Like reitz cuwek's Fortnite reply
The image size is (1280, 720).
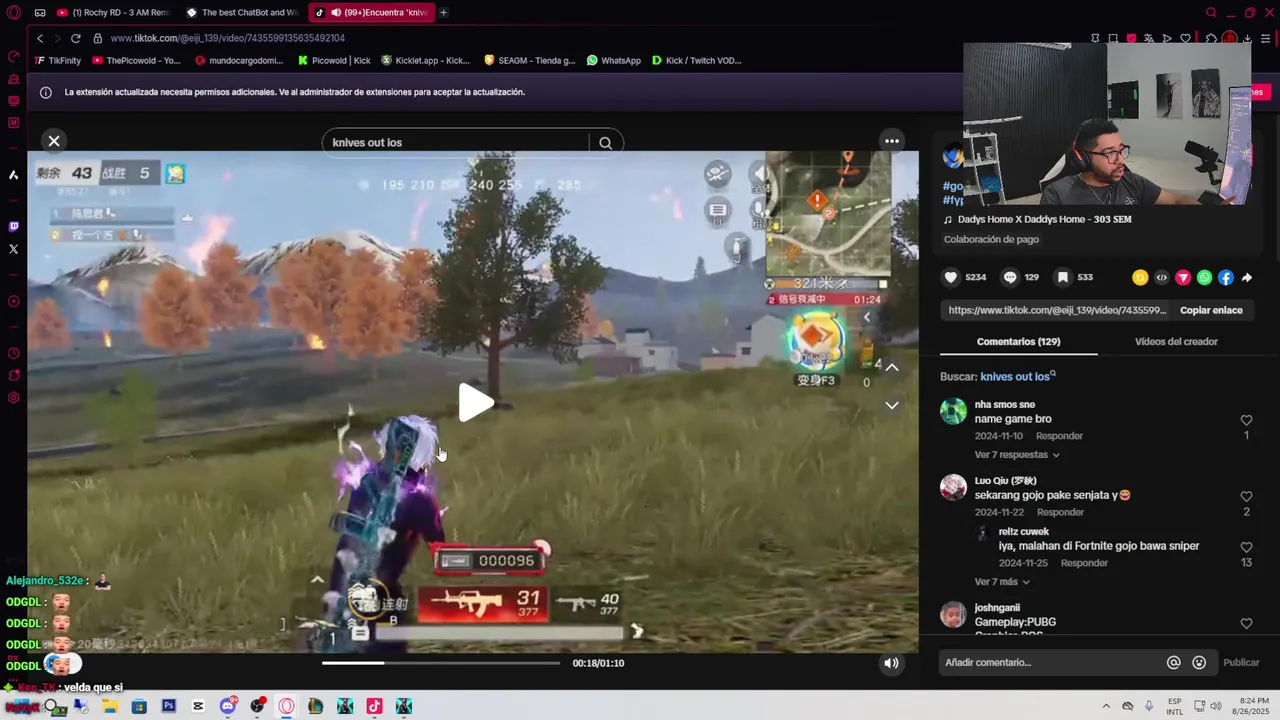[x=1246, y=547]
